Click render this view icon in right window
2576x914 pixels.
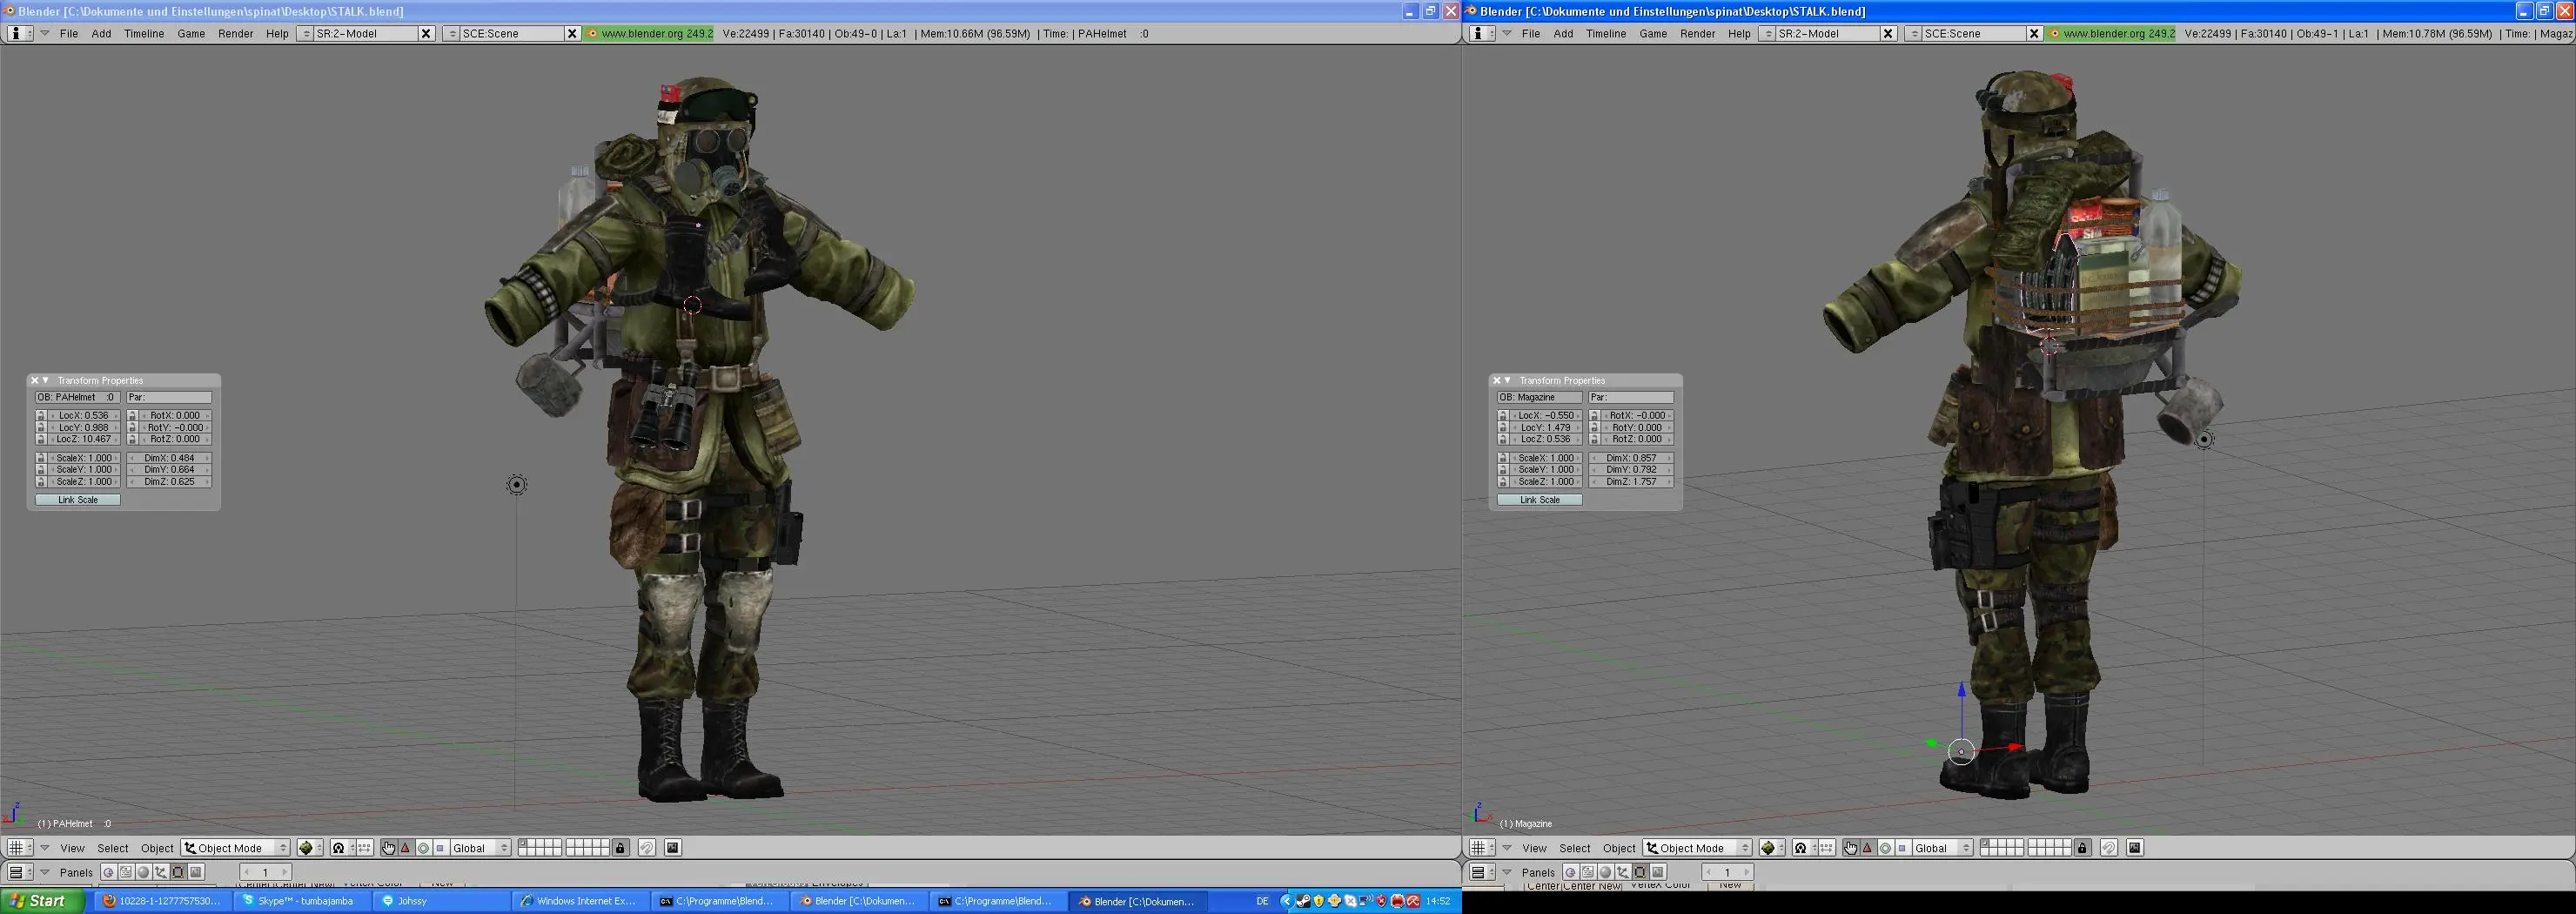click(x=2135, y=848)
